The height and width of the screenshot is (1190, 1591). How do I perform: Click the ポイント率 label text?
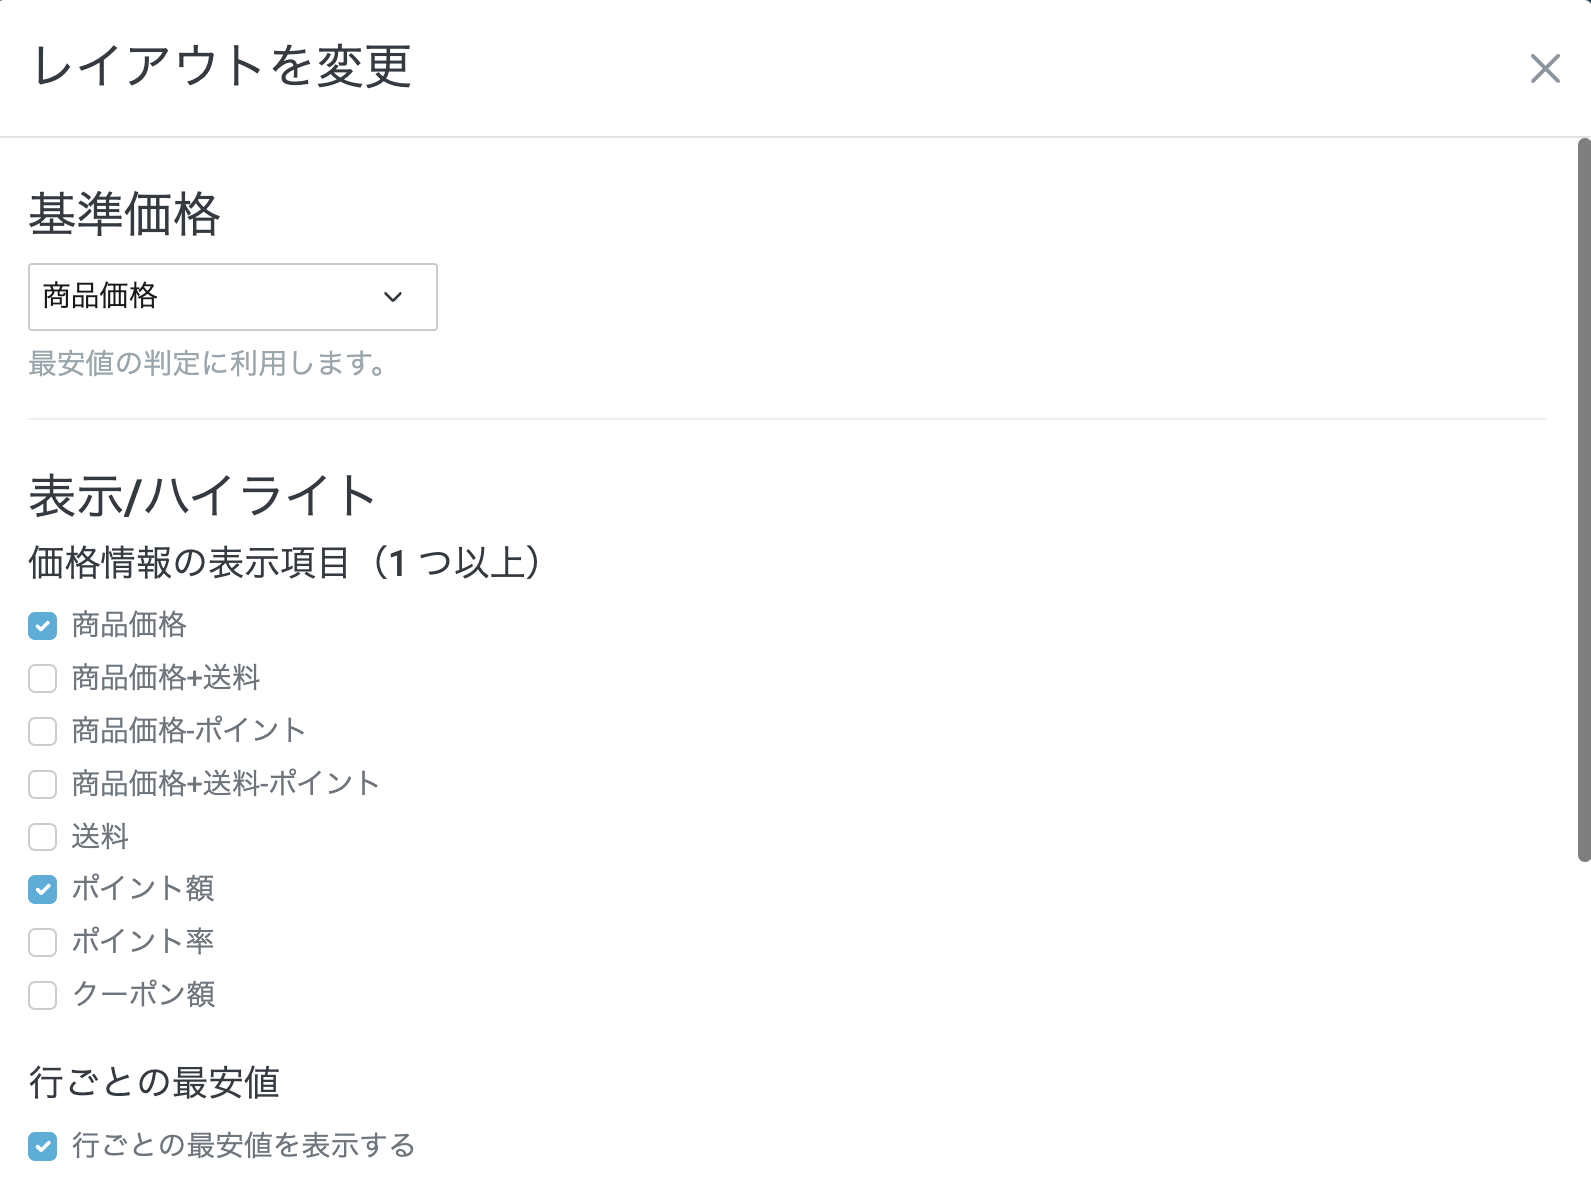[x=143, y=941]
